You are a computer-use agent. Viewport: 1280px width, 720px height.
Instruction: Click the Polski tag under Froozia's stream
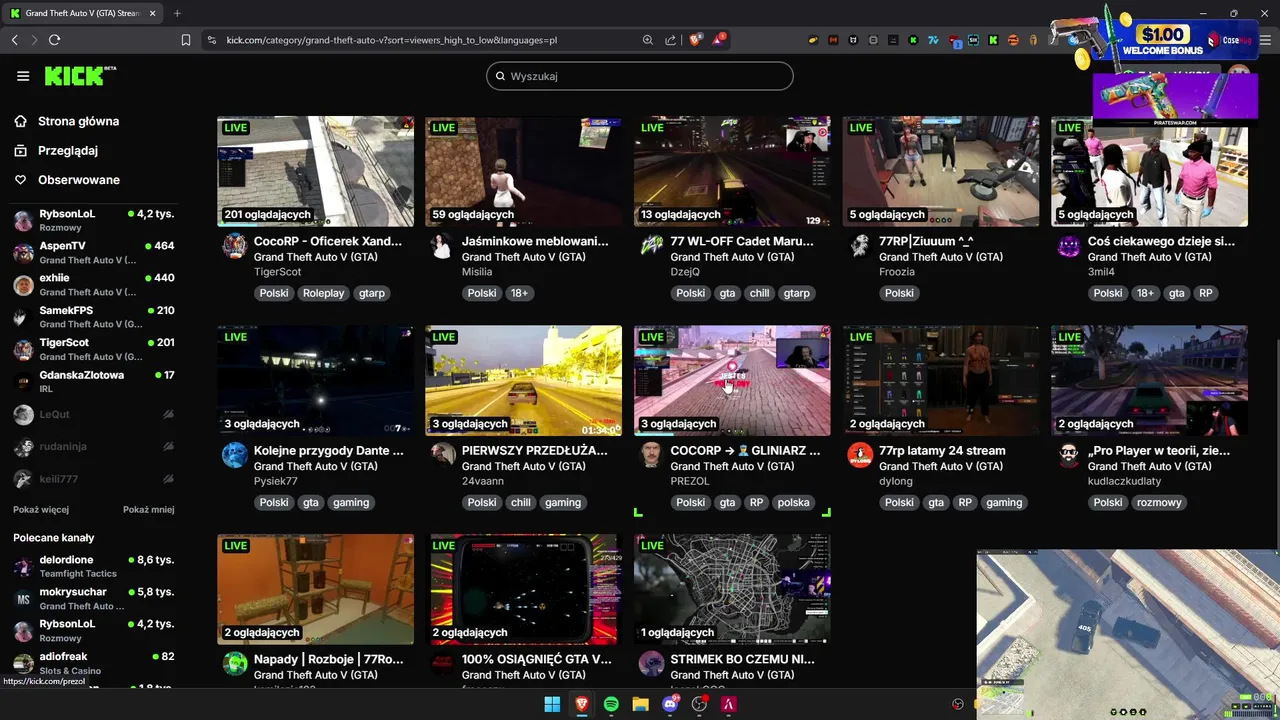tap(899, 293)
